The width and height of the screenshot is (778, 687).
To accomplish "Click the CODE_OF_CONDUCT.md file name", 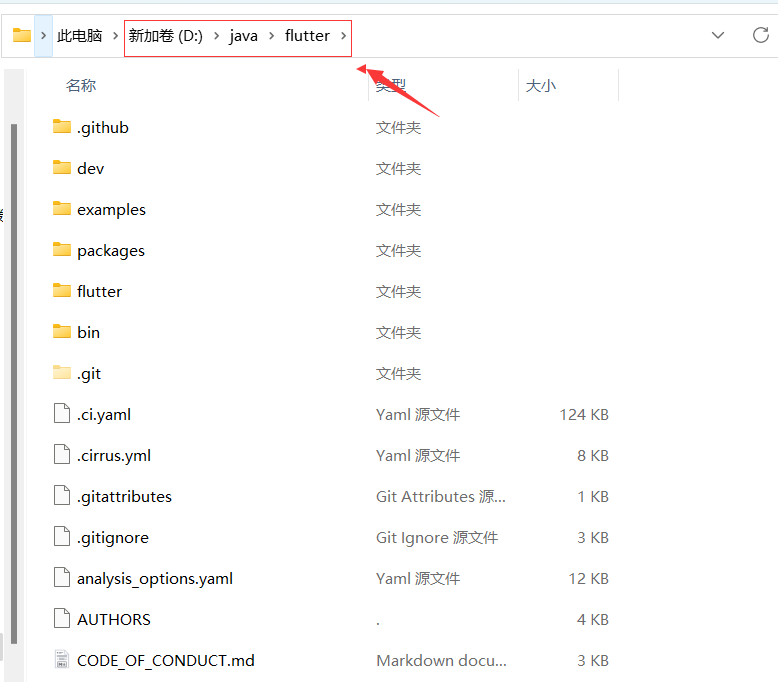I will click(166, 661).
